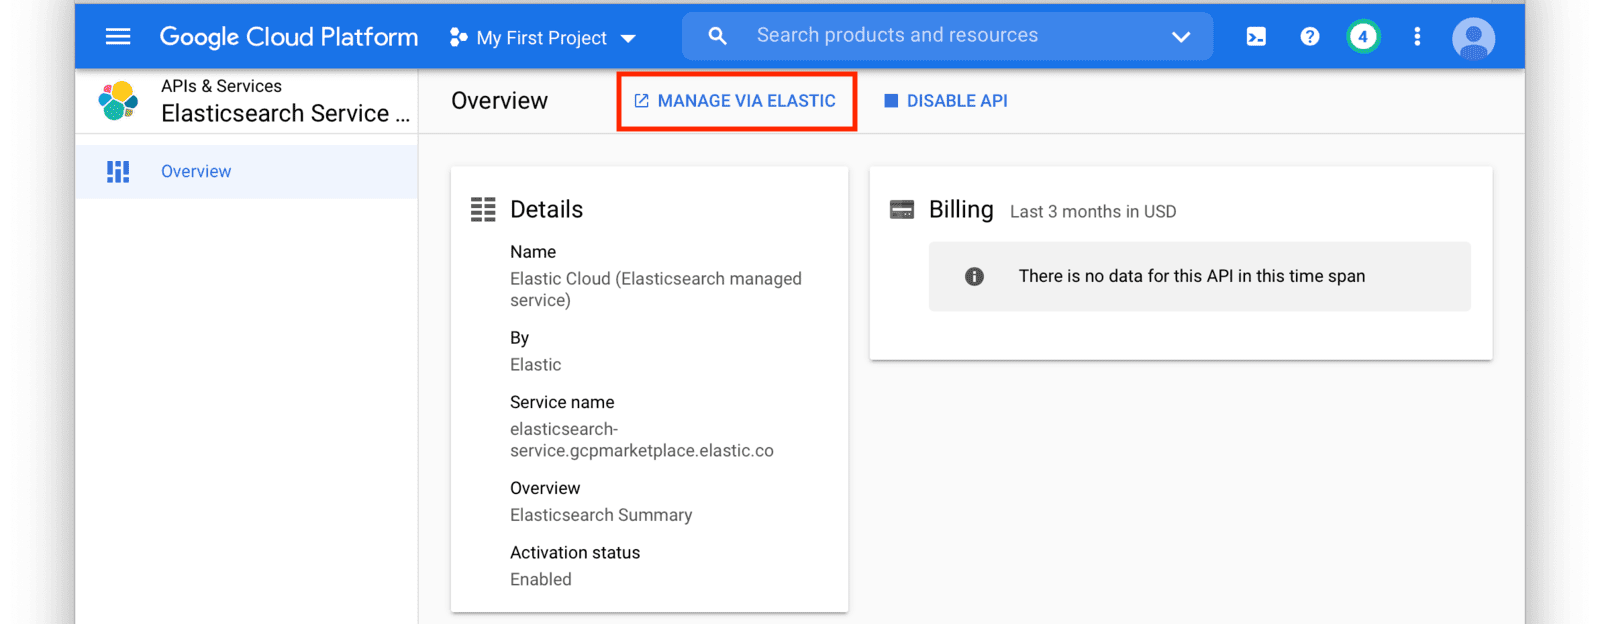Click the Elasticsearch service logo icon

point(118,101)
